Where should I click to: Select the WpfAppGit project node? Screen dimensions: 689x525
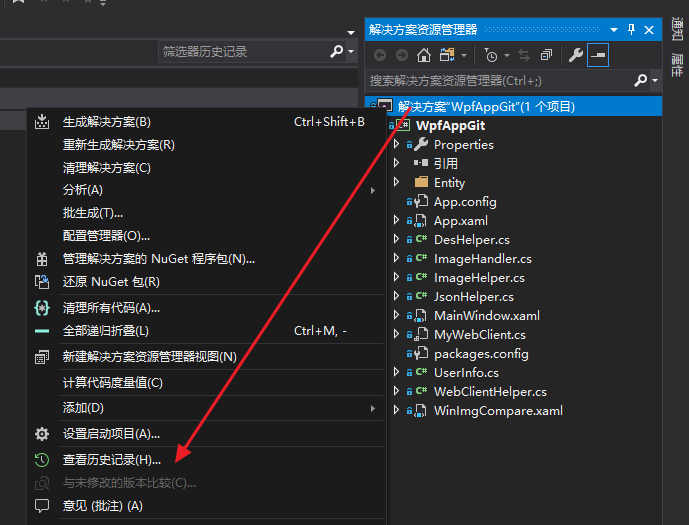pyautogui.click(x=450, y=126)
